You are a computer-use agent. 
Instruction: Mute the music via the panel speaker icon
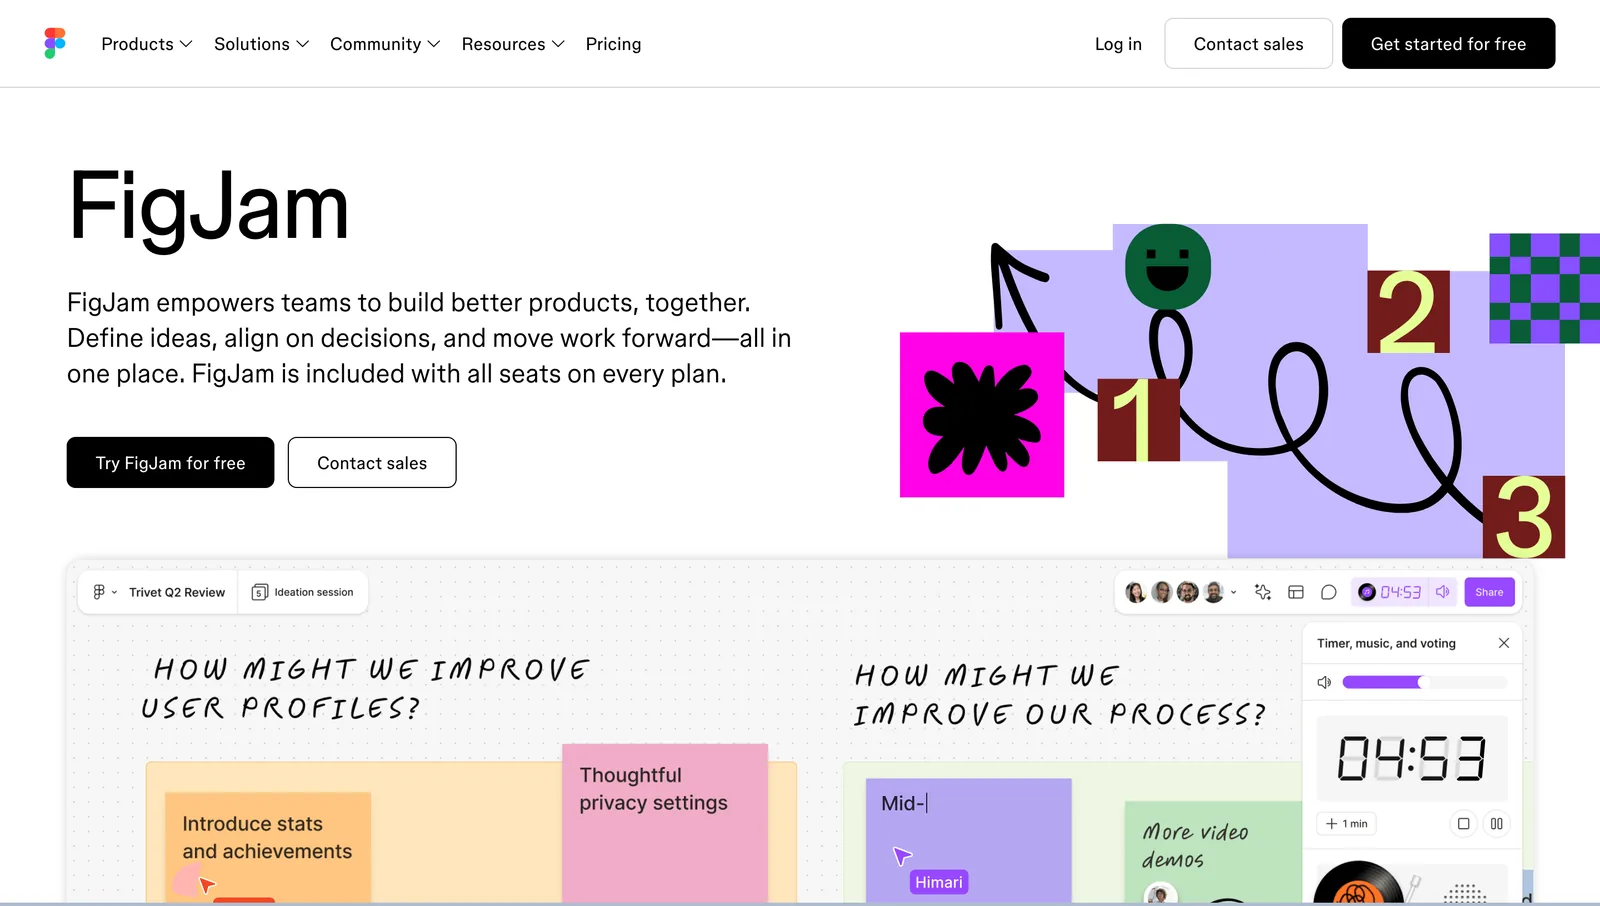point(1324,682)
